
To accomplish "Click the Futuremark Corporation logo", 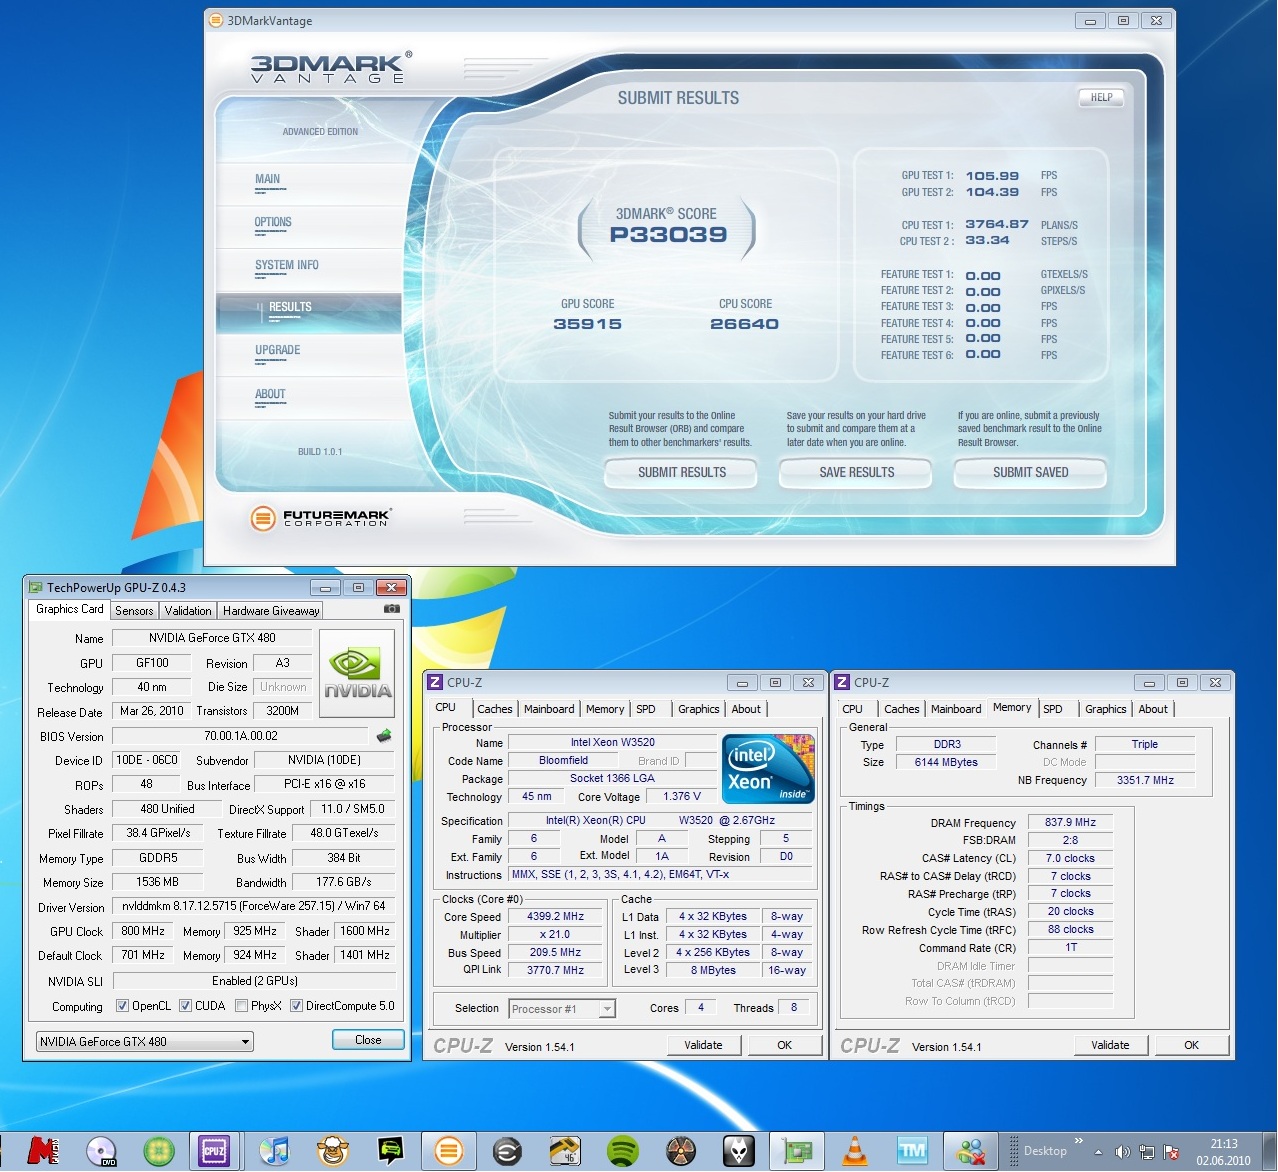I will pyautogui.click(x=320, y=518).
